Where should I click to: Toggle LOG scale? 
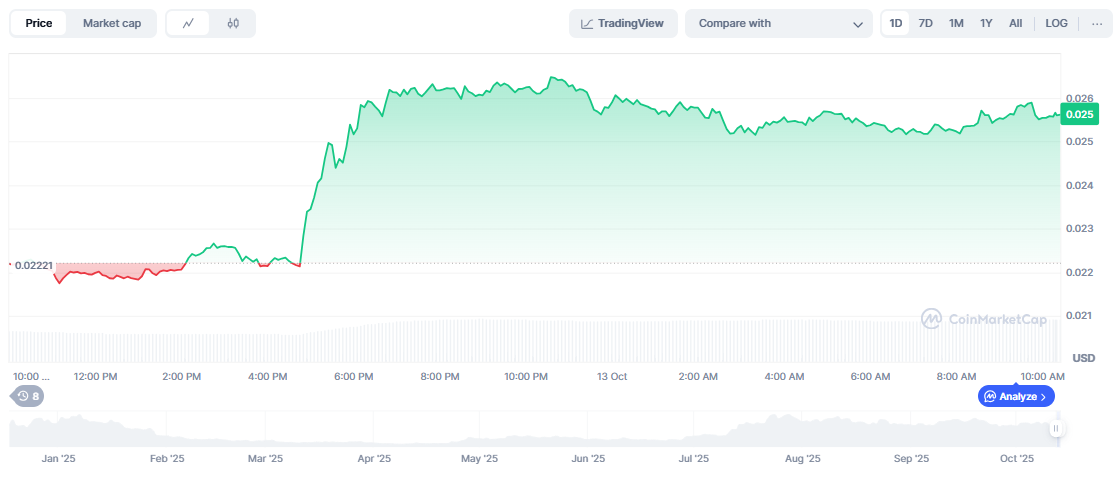pos(1056,23)
